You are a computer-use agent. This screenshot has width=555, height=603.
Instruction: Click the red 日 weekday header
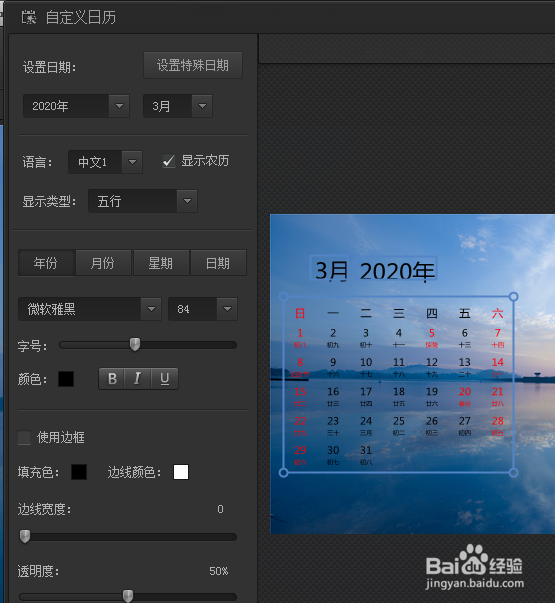click(300, 313)
